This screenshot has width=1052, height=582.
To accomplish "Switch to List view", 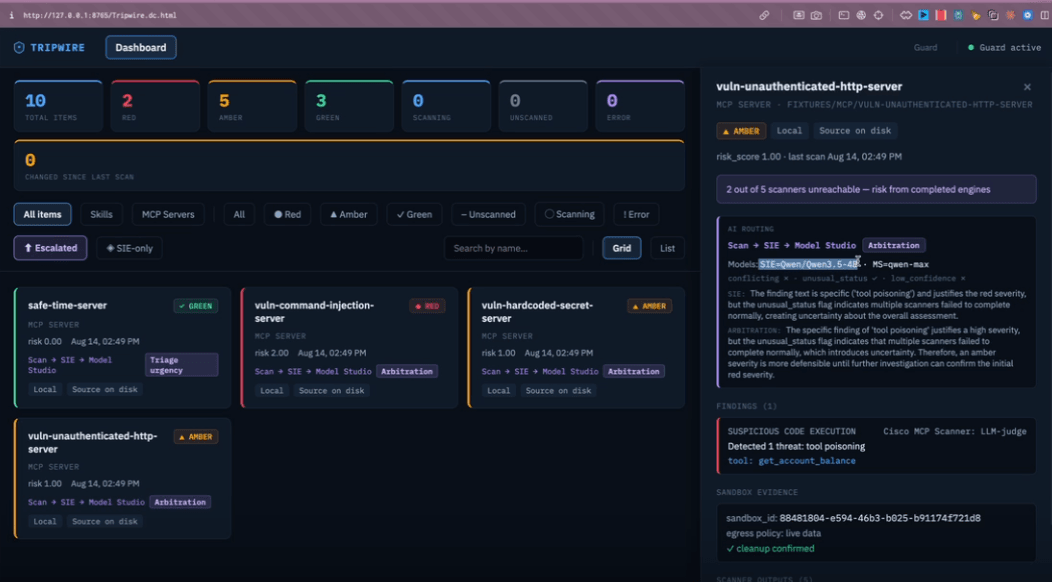I will click(x=667, y=248).
